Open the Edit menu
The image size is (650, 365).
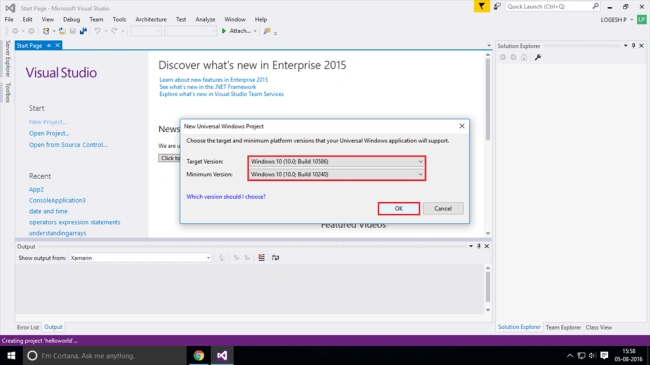click(x=27, y=19)
